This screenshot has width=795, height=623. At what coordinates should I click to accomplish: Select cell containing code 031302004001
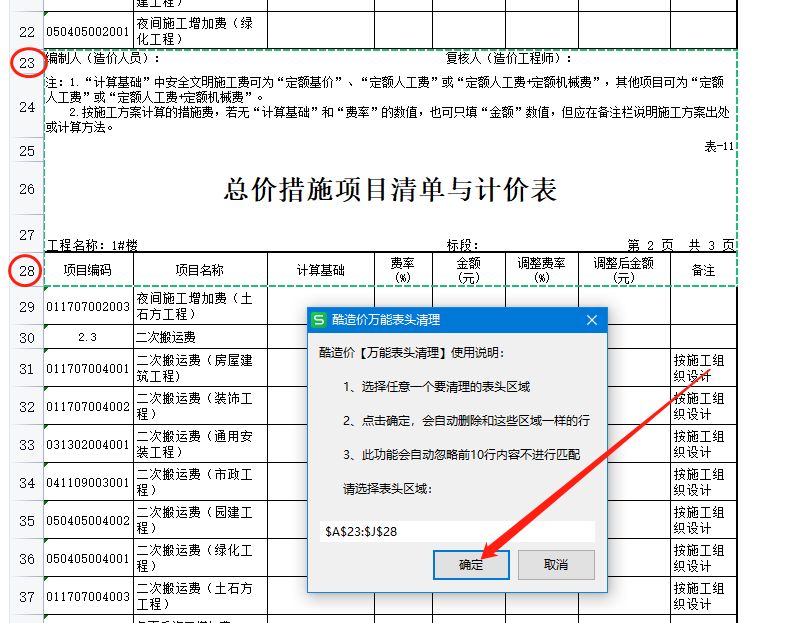tap(88, 444)
